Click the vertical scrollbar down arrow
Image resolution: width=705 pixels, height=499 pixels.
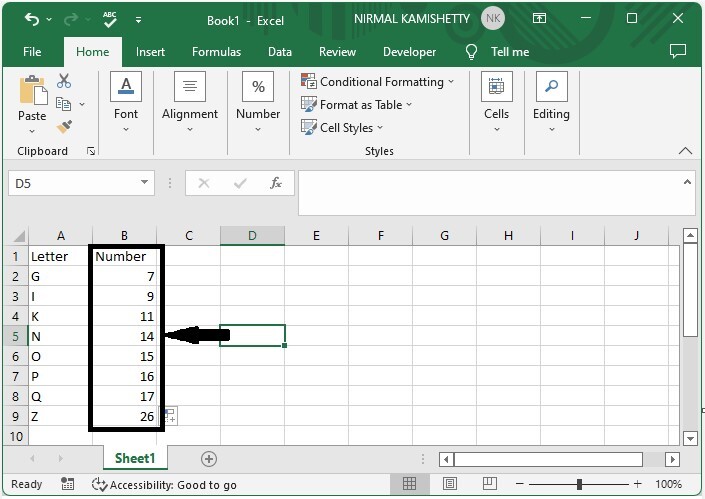coord(690,438)
